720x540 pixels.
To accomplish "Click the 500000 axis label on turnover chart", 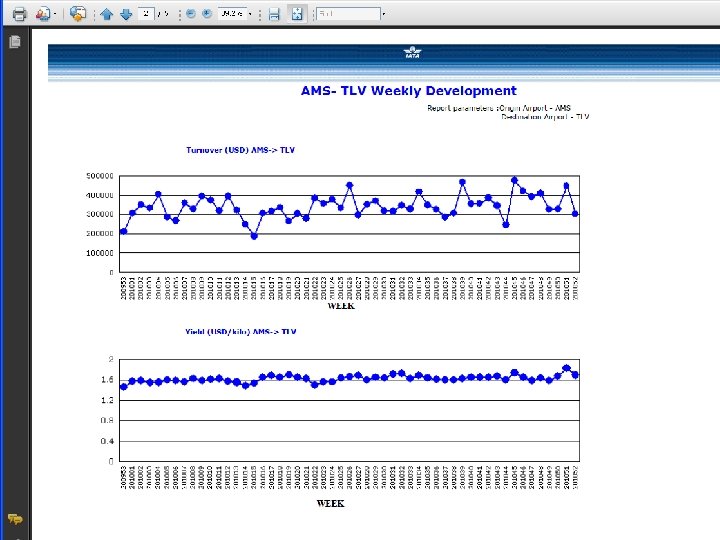I will click(x=100, y=176).
